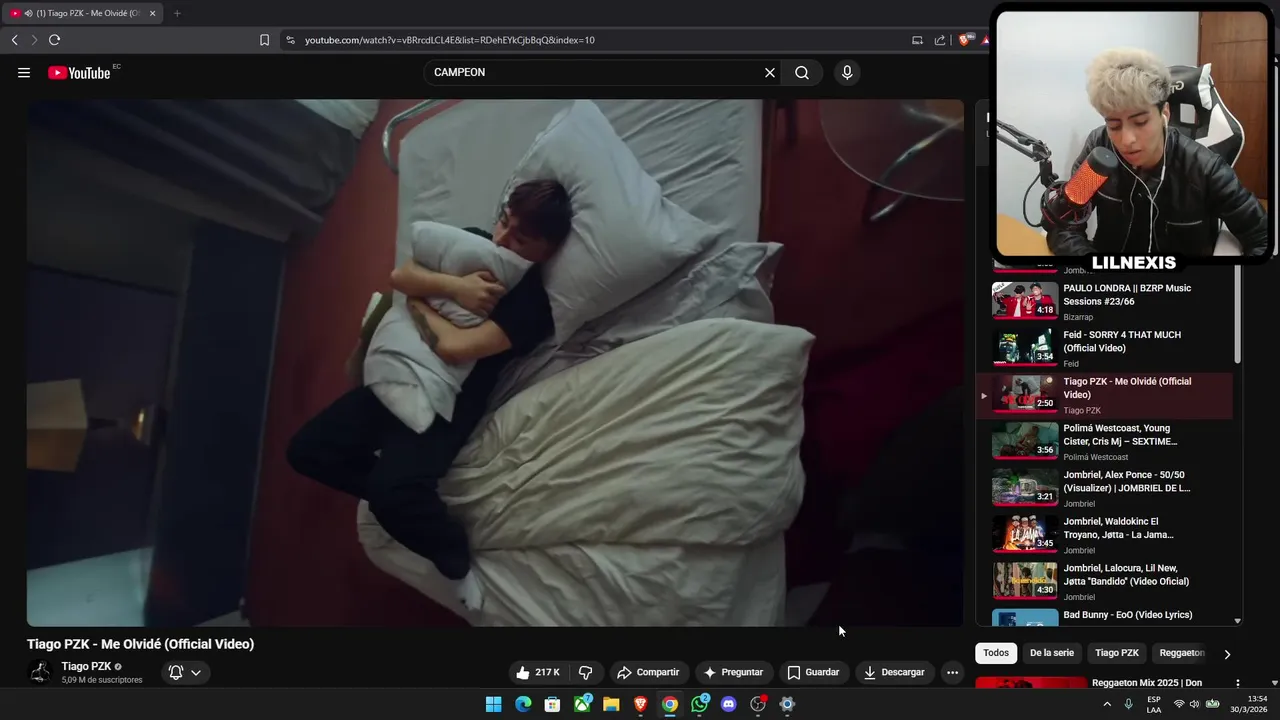
Task: Bookmark this page in the browser
Action: (x=264, y=40)
